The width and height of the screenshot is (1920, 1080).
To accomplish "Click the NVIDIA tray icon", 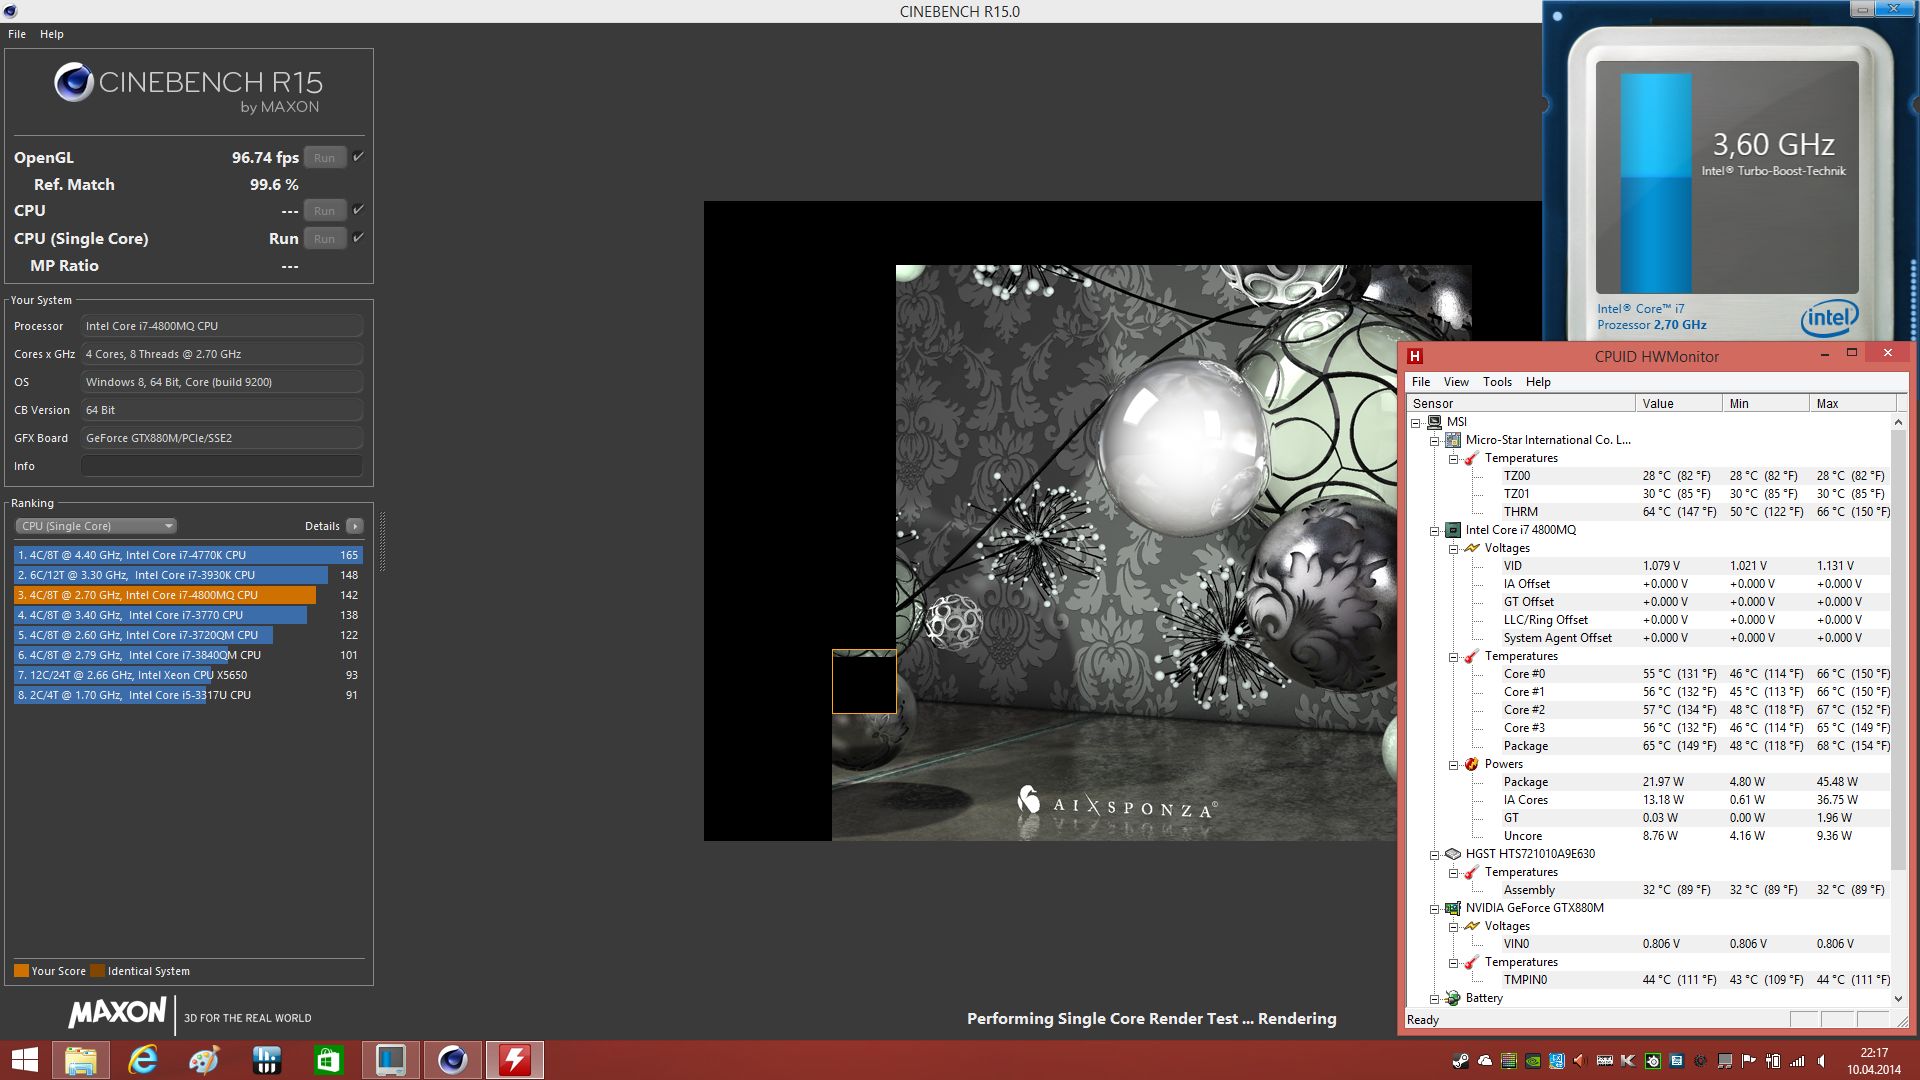I will (x=1532, y=1061).
